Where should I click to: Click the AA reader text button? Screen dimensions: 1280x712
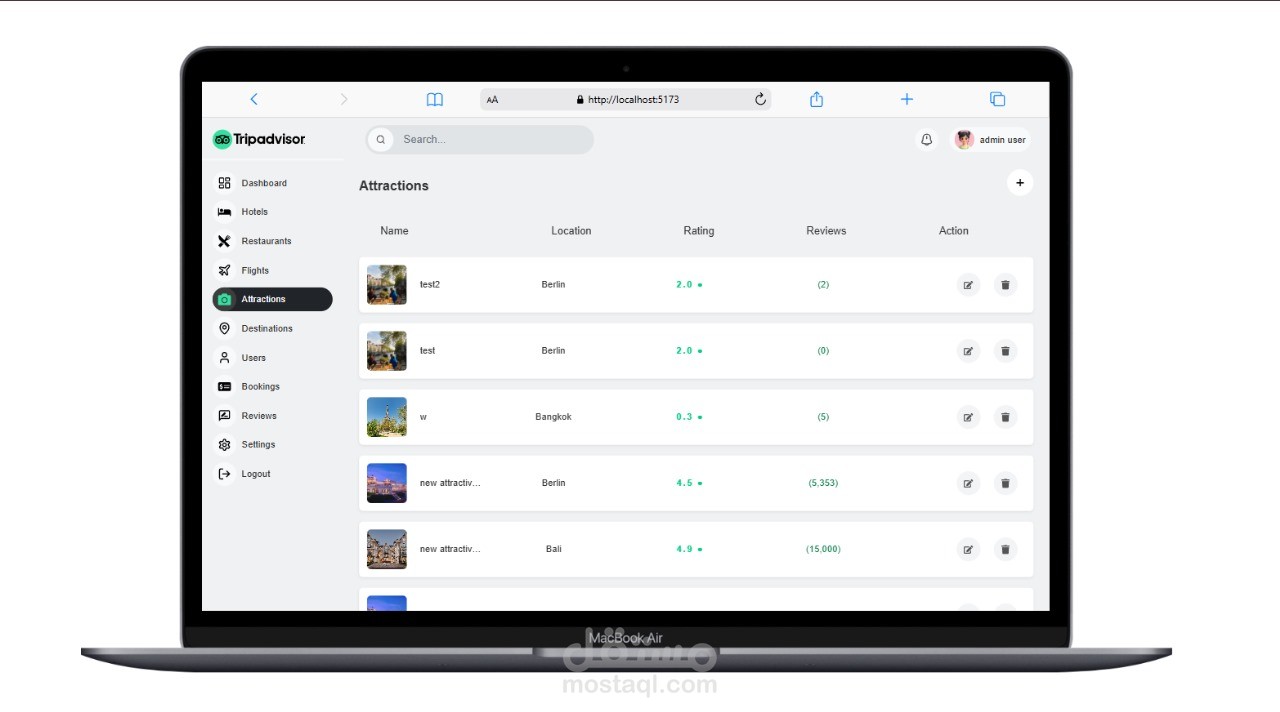492,100
